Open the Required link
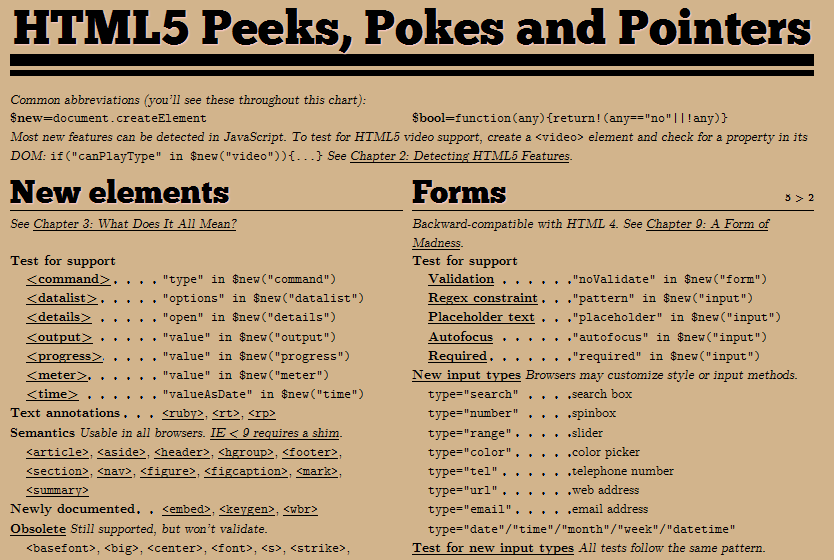Image resolution: width=834 pixels, height=560 pixels. click(457, 356)
